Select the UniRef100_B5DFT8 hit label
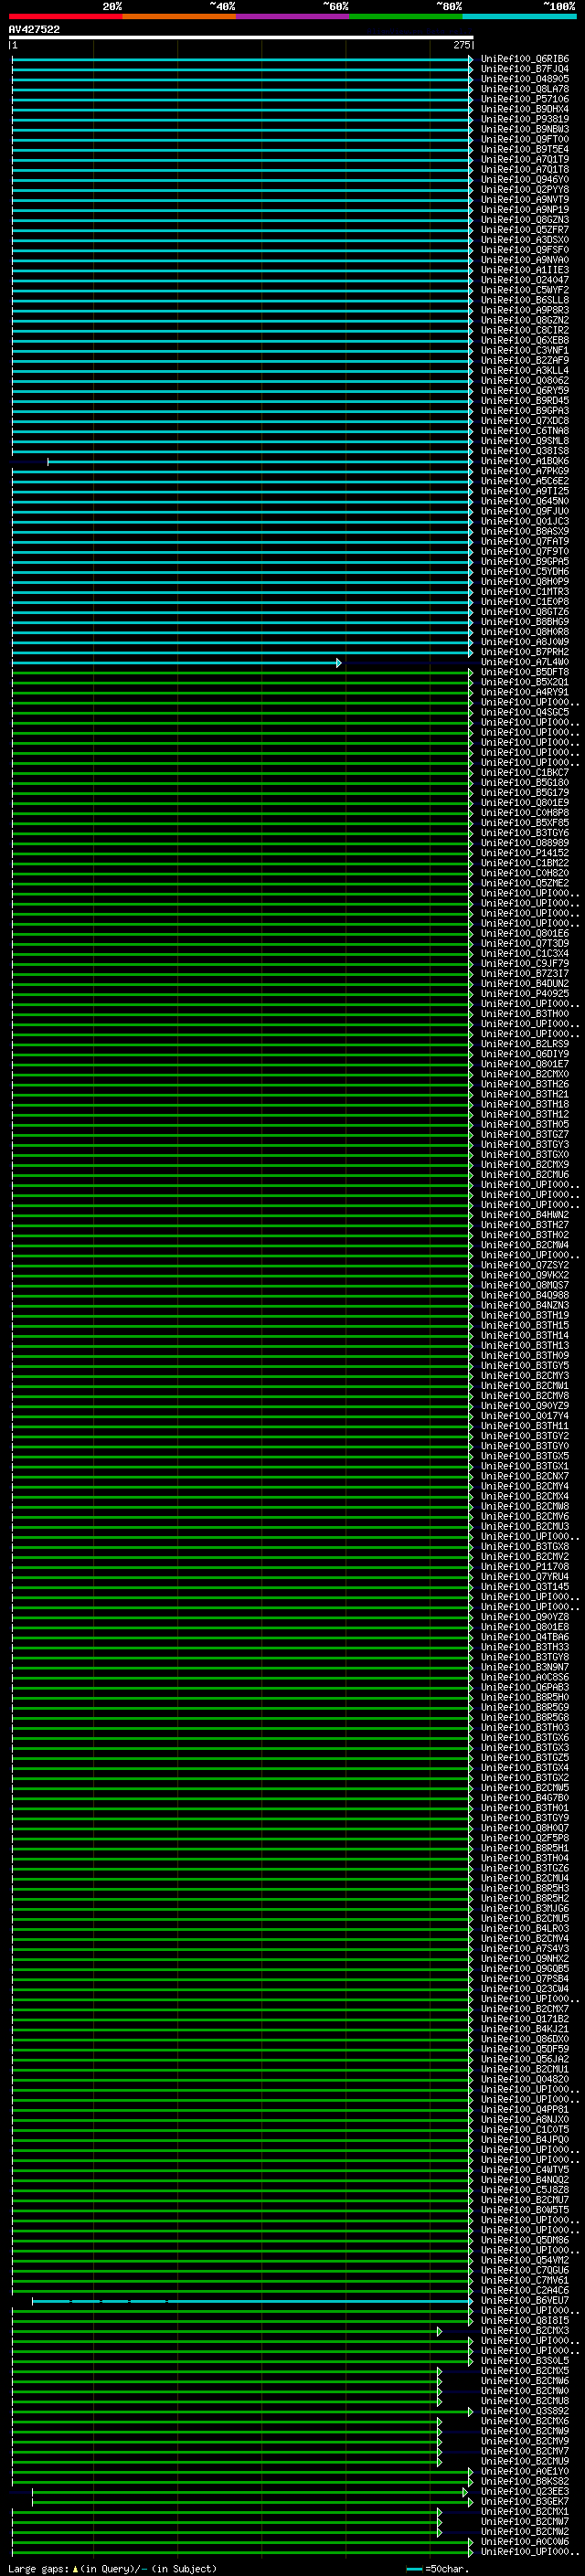 point(524,672)
